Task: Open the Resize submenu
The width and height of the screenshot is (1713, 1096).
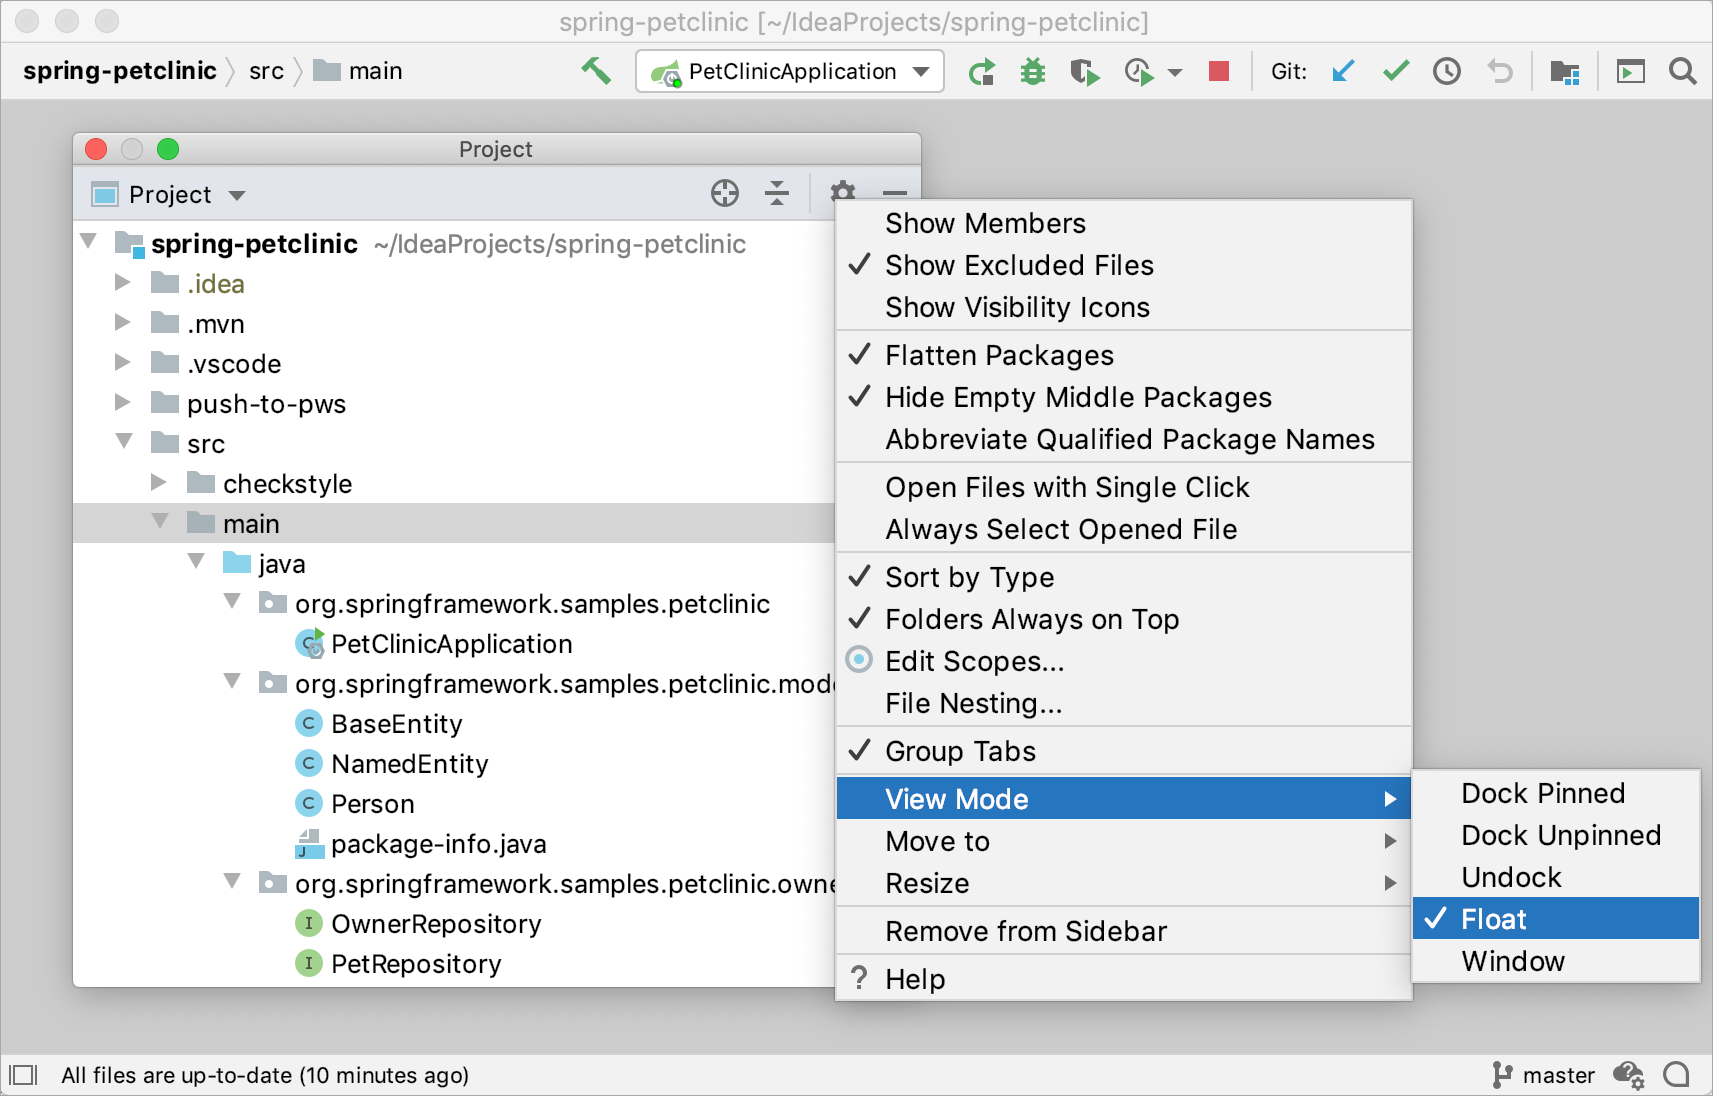Action: [1124, 883]
